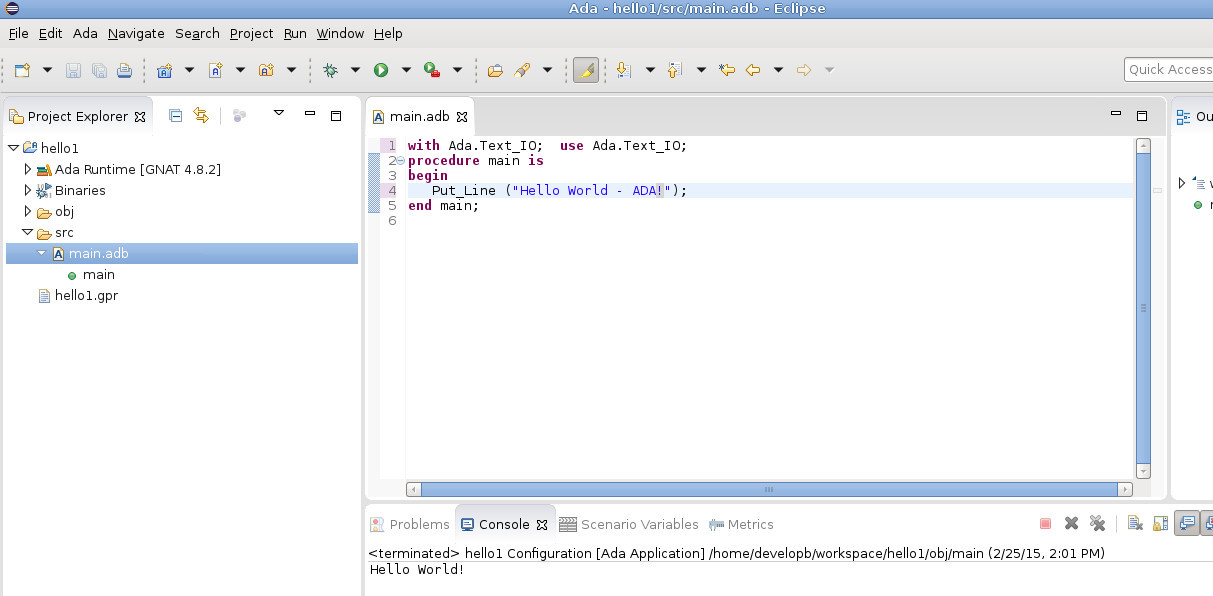Minimize the editor area
Viewport: 1213px width, 596px height.
pos(1116,114)
